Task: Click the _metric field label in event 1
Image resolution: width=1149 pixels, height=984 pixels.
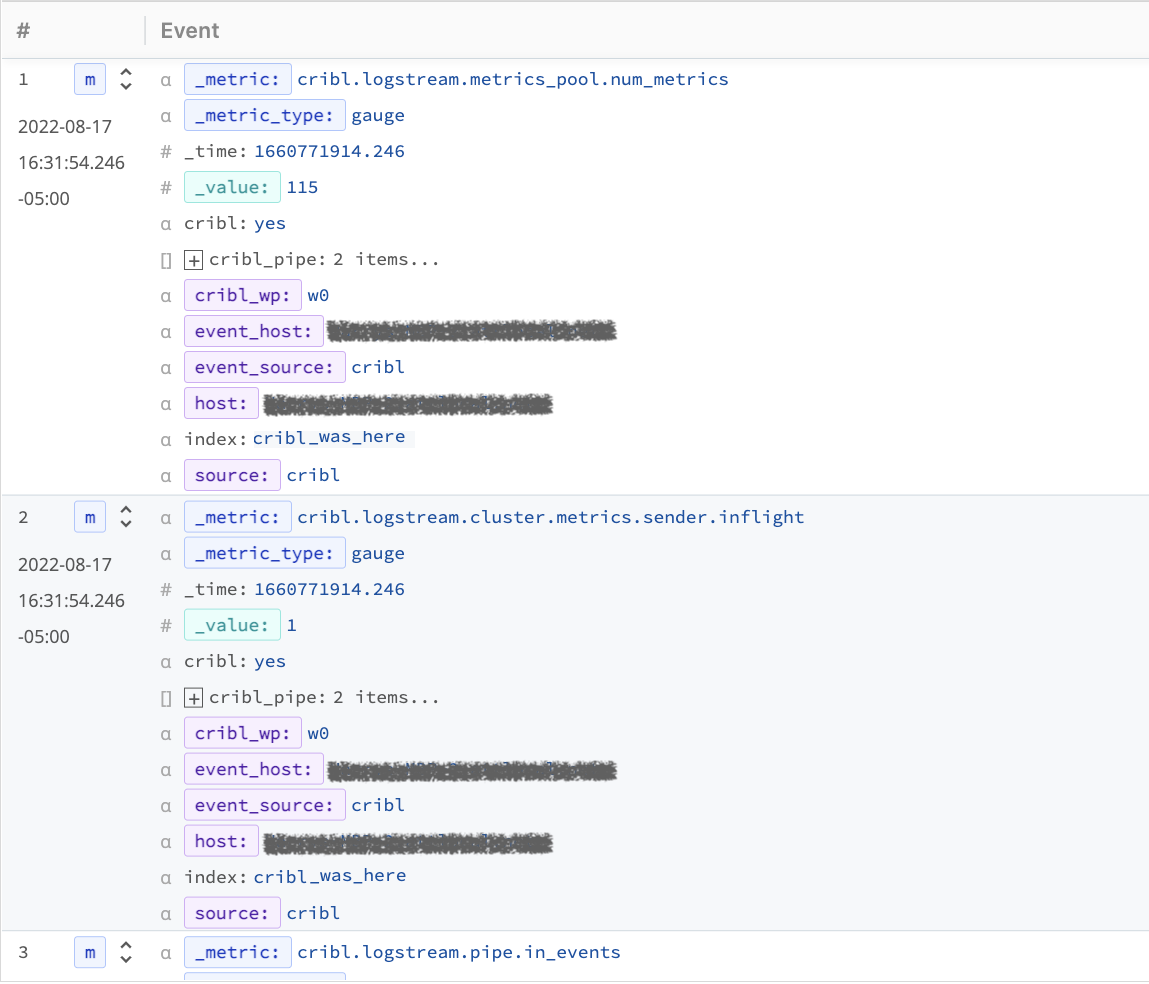Action: click(237, 80)
